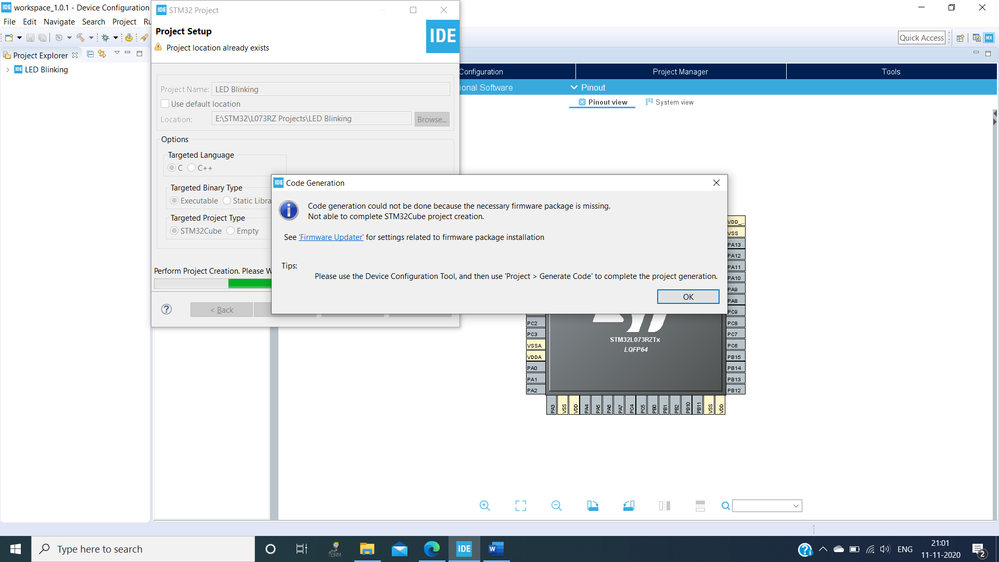999x562 pixels.
Task: Fit the chip to the view
Action: tap(521, 505)
